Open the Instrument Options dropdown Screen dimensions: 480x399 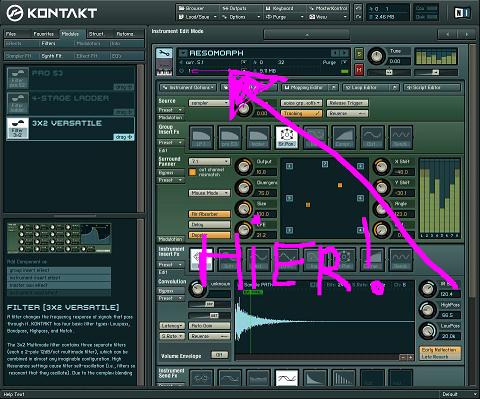pos(188,87)
